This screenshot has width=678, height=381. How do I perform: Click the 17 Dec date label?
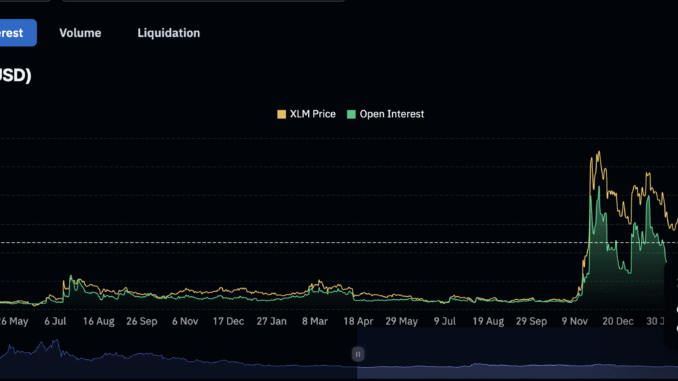click(x=228, y=321)
